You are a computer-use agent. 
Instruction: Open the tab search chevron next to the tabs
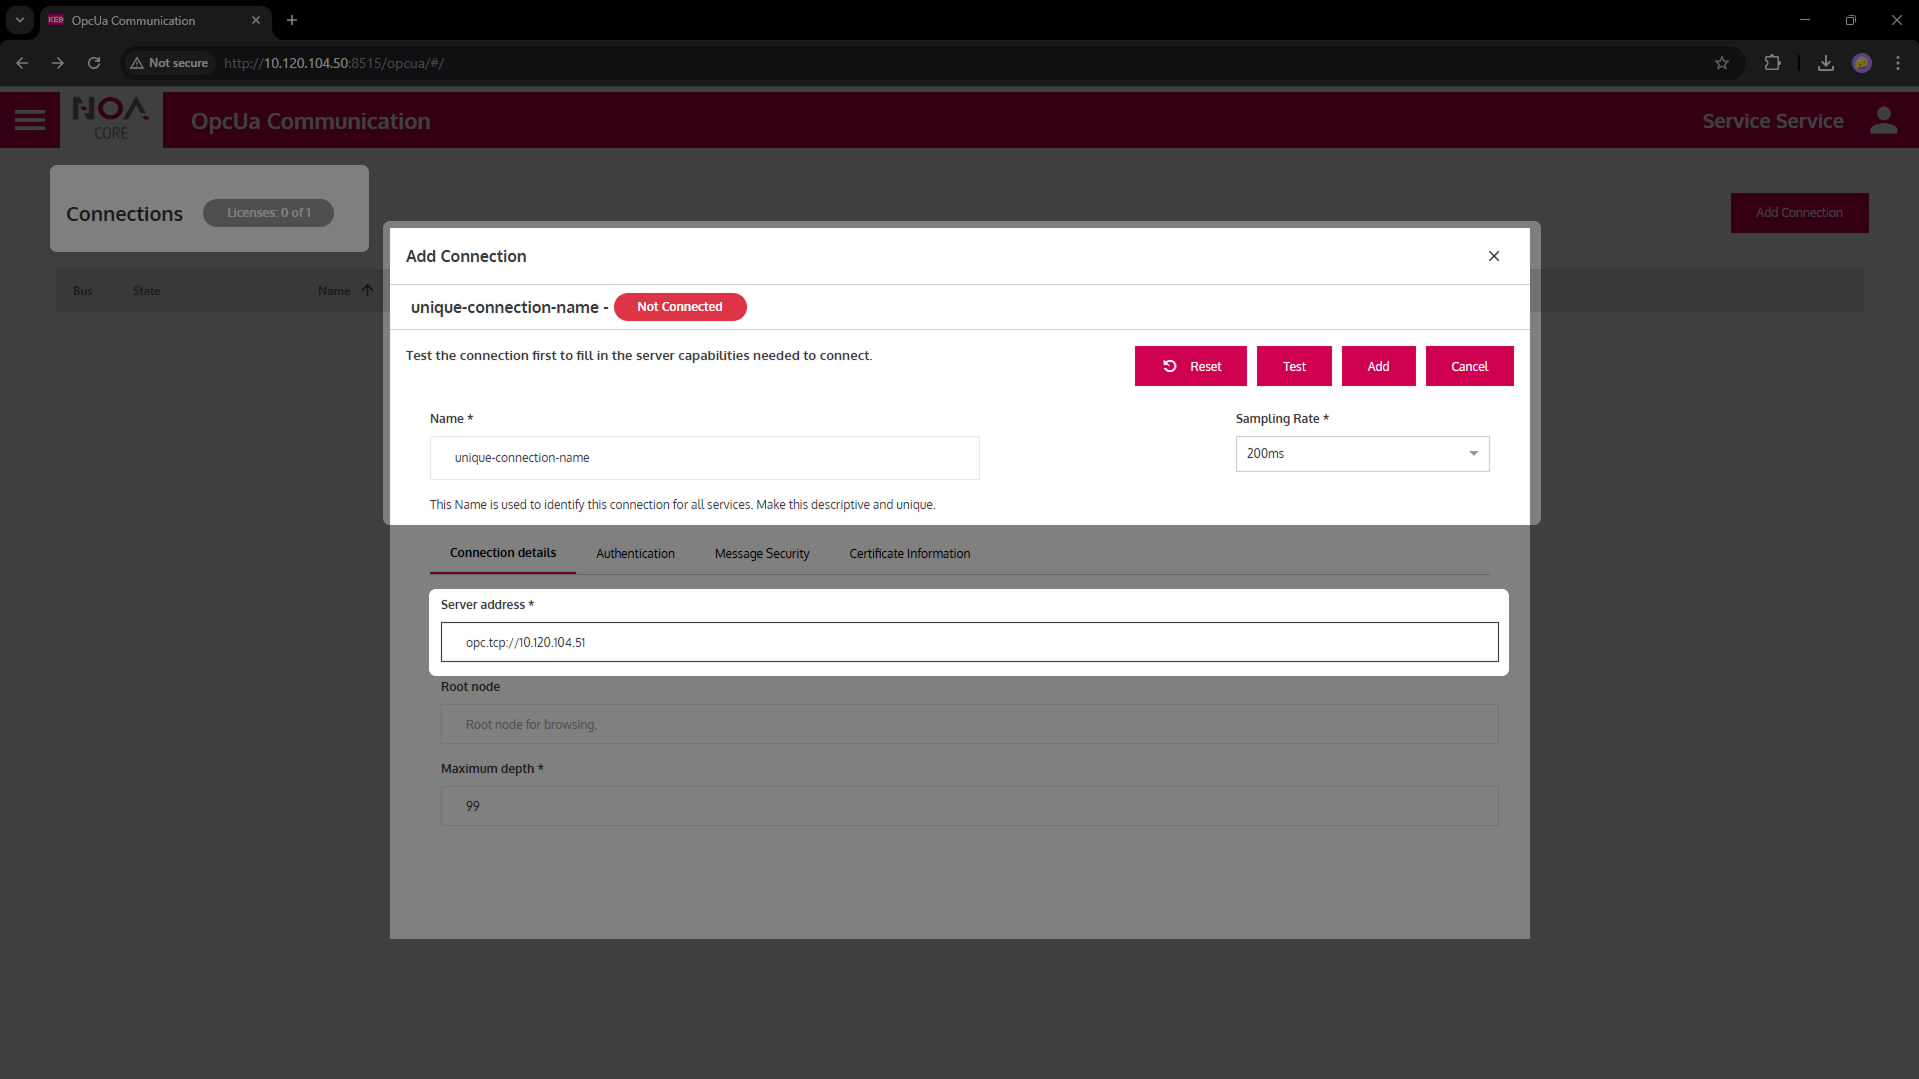click(x=19, y=20)
